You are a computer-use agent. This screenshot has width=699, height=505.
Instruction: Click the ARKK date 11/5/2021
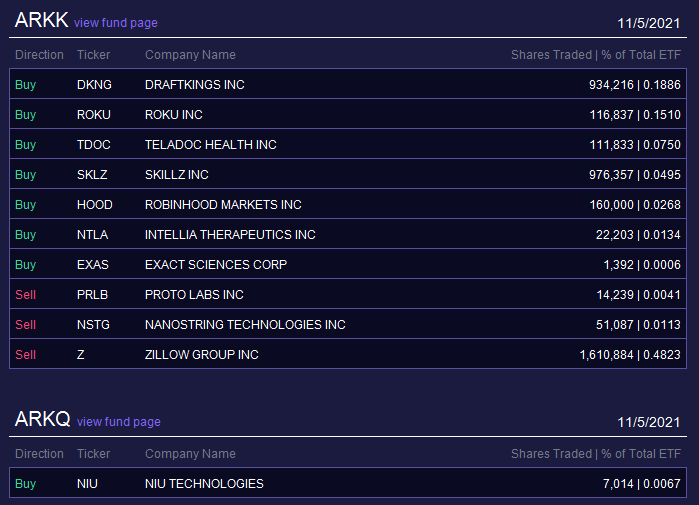(x=649, y=24)
